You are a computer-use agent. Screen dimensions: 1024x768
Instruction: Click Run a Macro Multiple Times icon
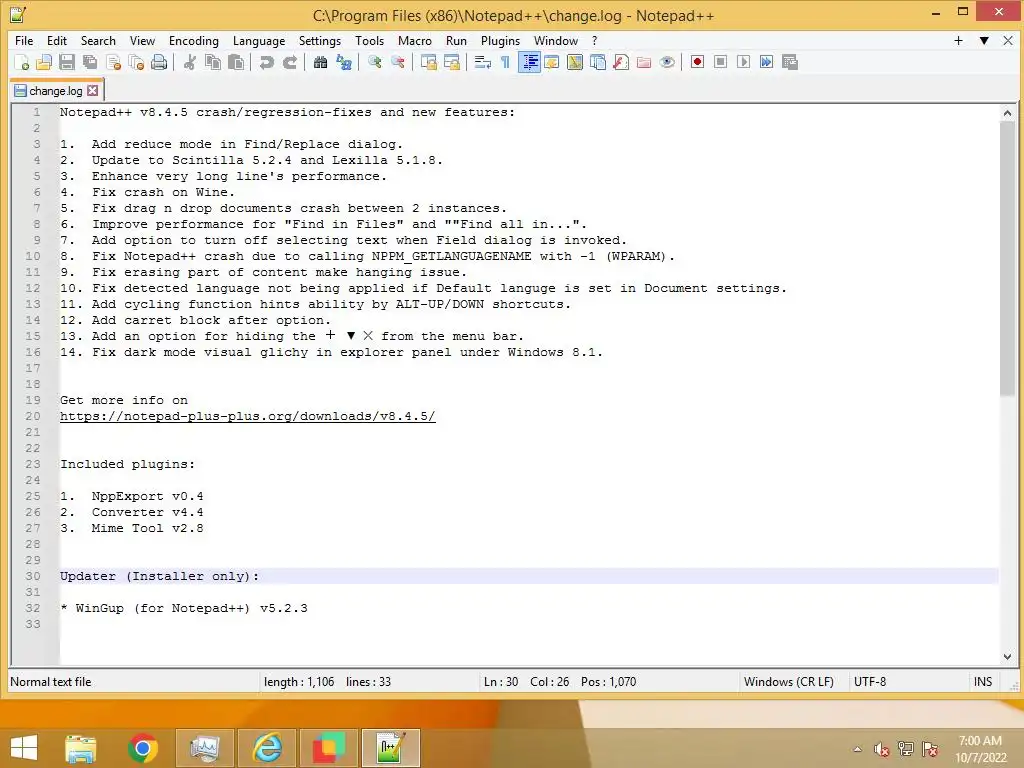point(767,62)
